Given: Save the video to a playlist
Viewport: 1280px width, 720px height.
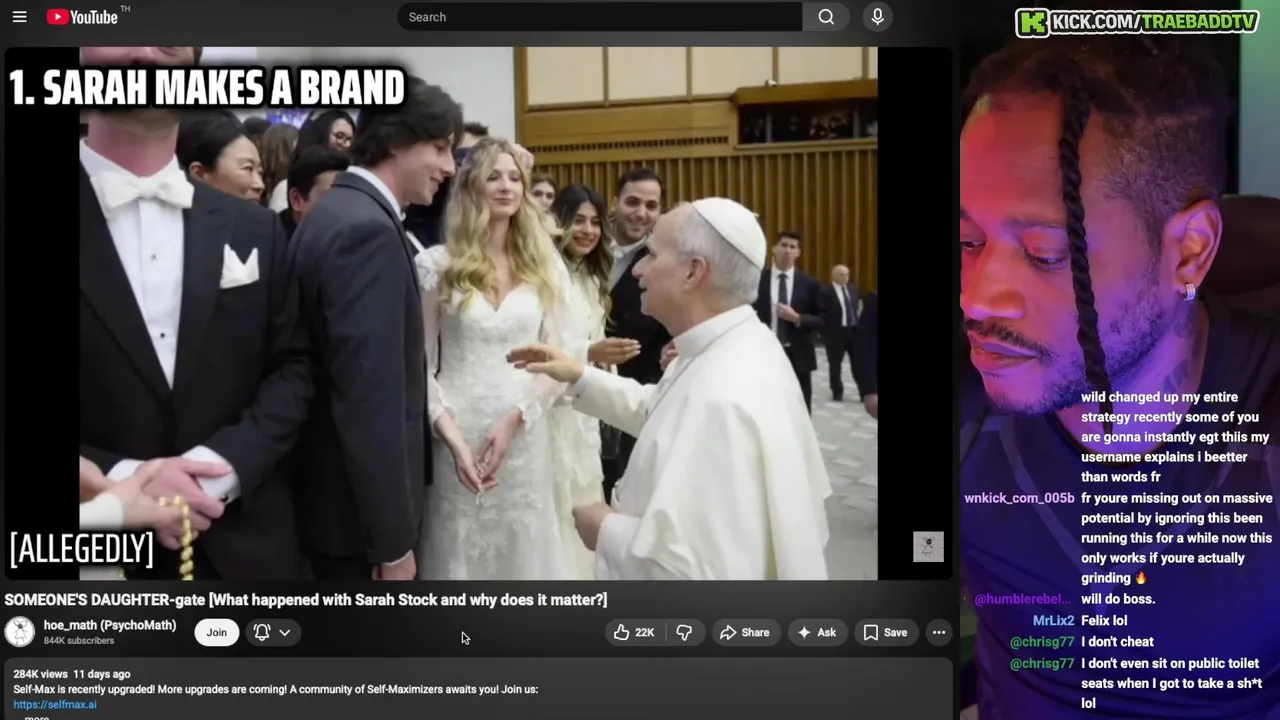Looking at the screenshot, I should click(x=885, y=632).
